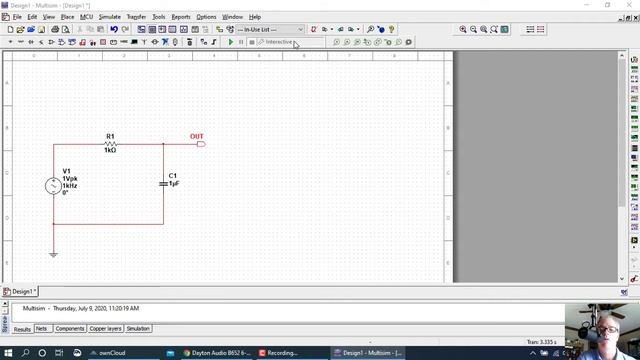This screenshot has width=640, height=360.
Task: Switch to Recording taskbar app
Action: (x=292, y=353)
